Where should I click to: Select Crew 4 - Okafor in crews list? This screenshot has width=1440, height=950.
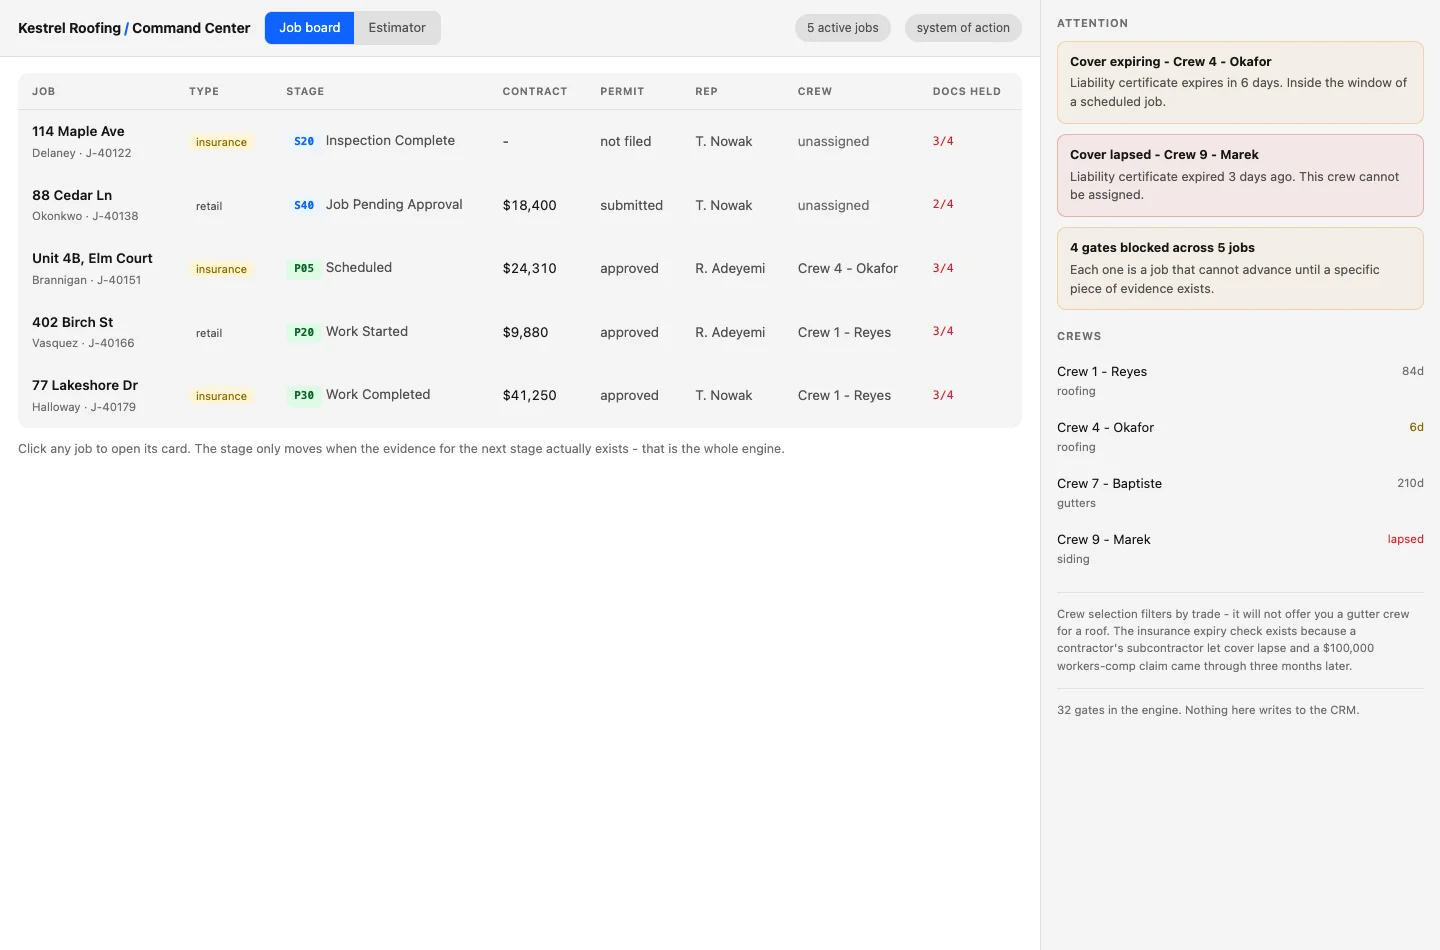[x=1240, y=436]
